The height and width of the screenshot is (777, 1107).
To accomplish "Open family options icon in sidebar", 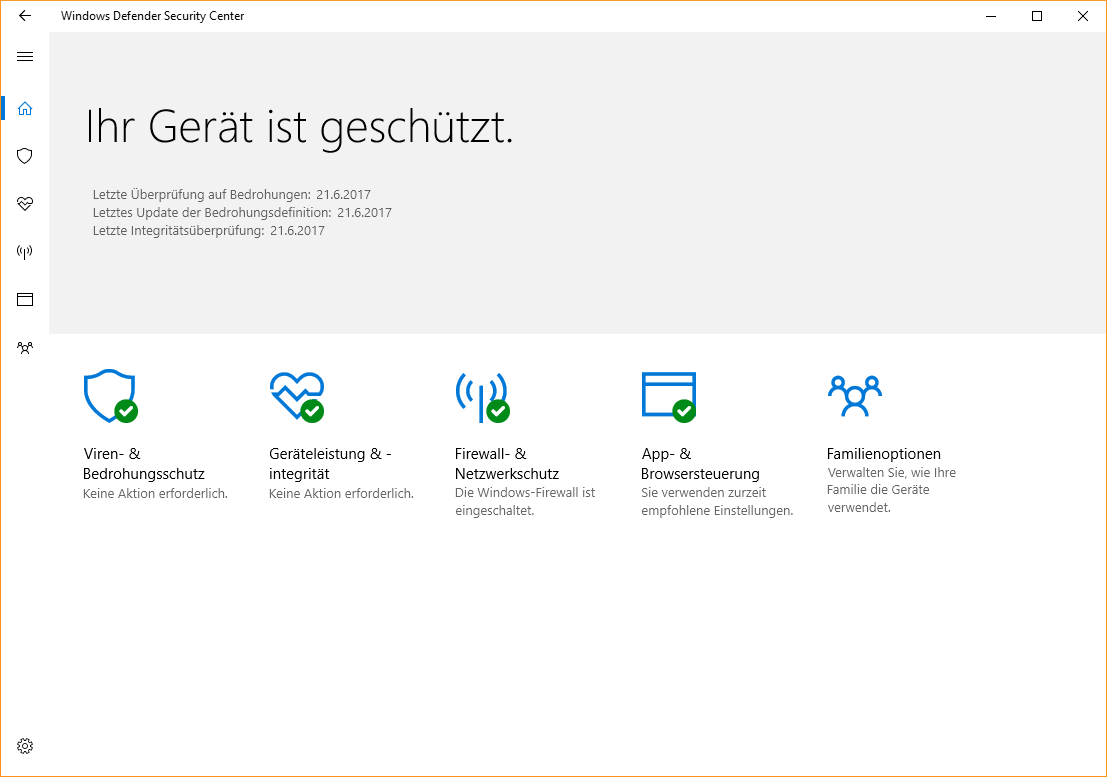I will tap(25, 347).
